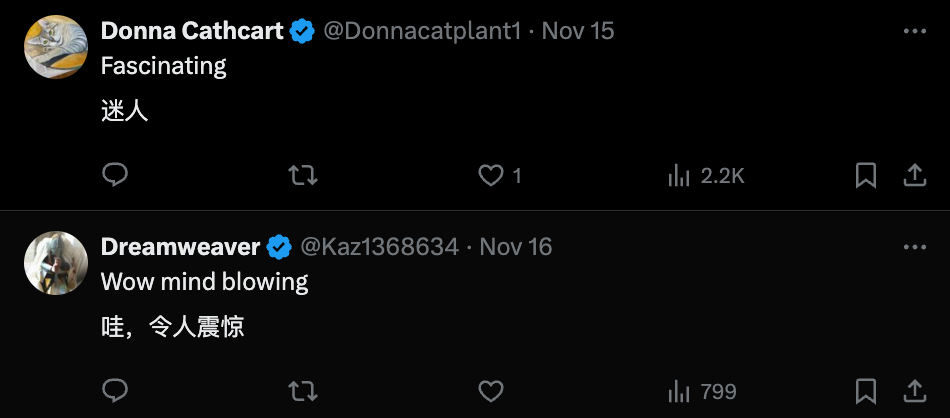This screenshot has width=950, height=418.
Task: Share Donna Cathcart's tweet
Action: pos(914,176)
